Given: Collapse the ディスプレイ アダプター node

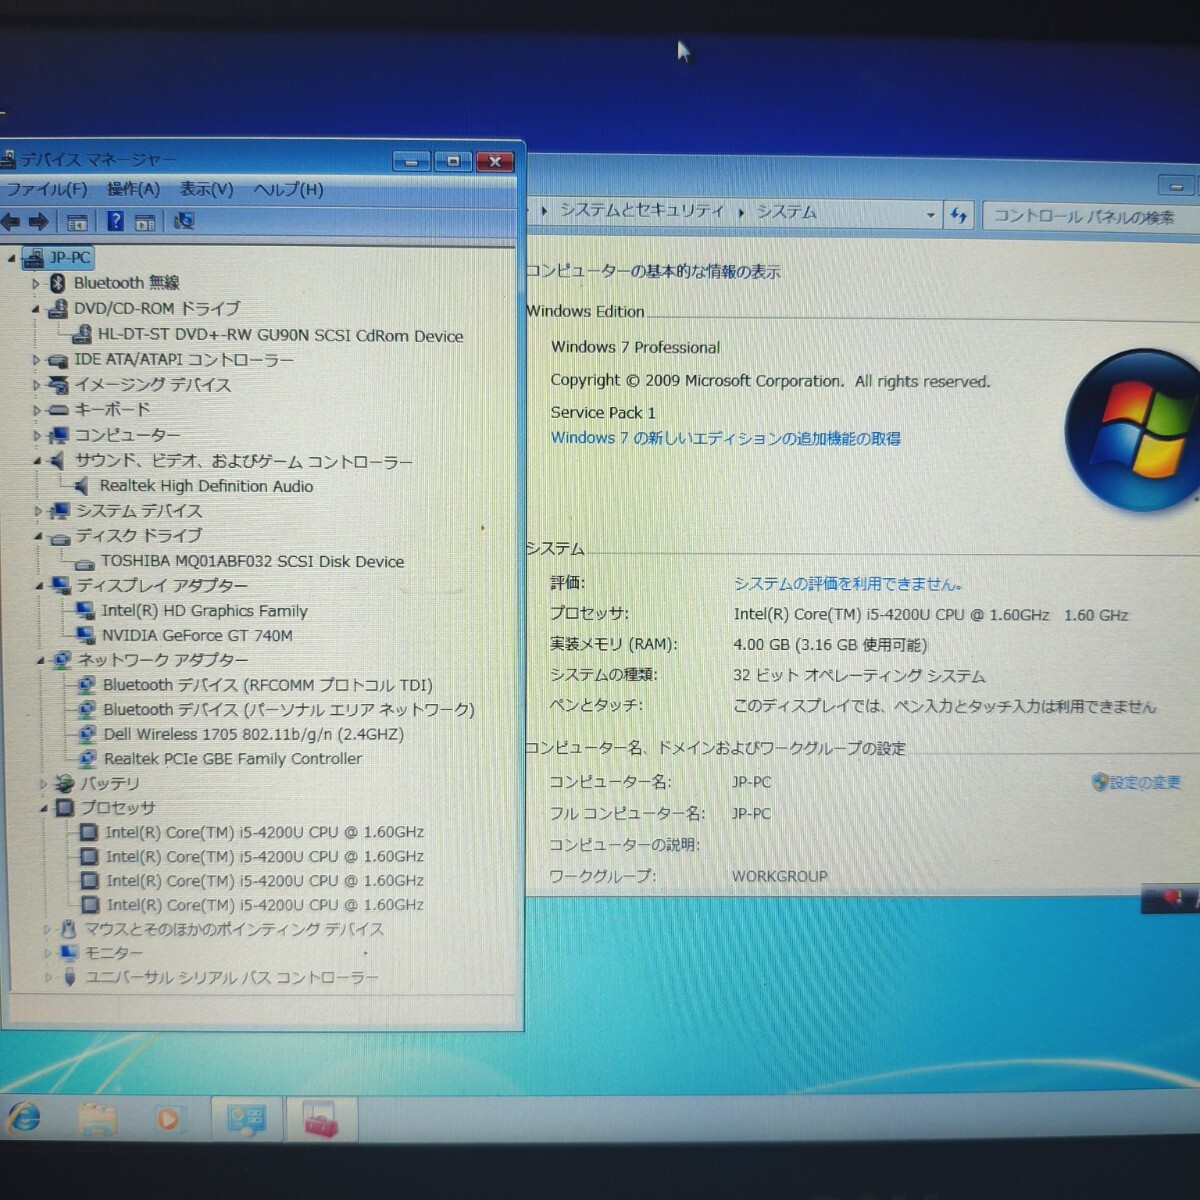Looking at the screenshot, I should [39, 586].
